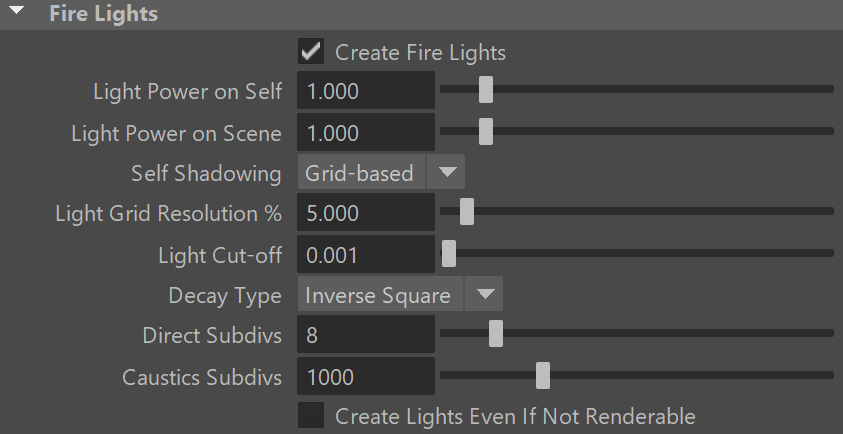The width and height of the screenshot is (843, 434).
Task: Click Light Grid Resolution slider handle
Action: click(x=466, y=212)
